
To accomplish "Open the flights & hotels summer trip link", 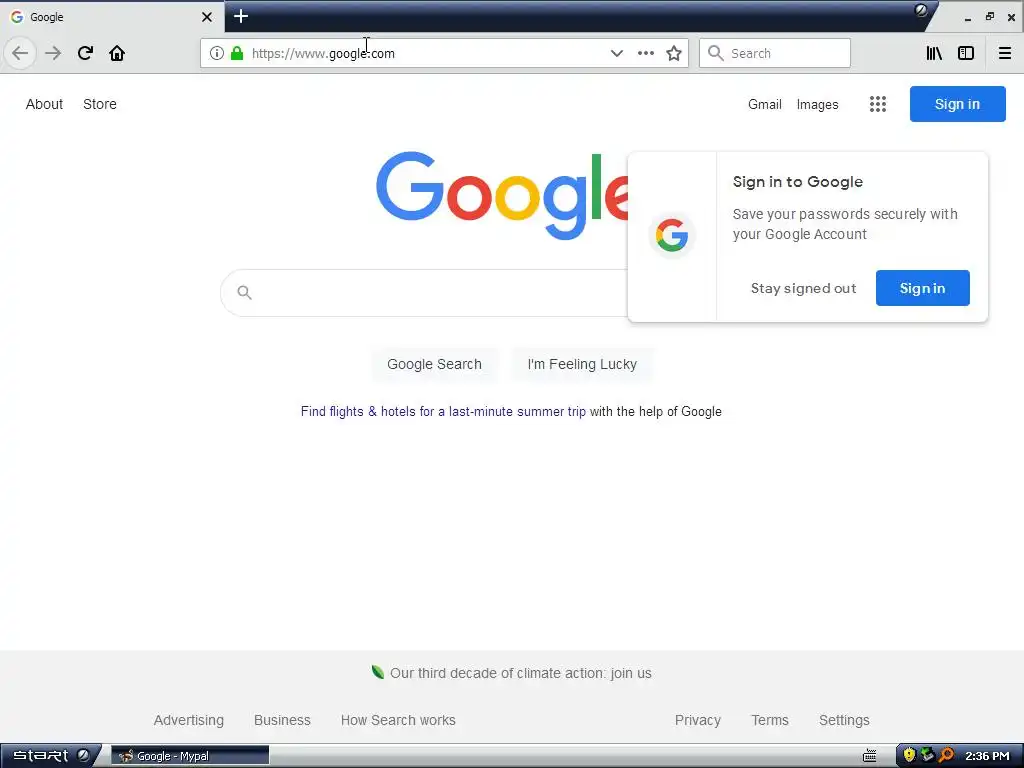I will tap(443, 411).
